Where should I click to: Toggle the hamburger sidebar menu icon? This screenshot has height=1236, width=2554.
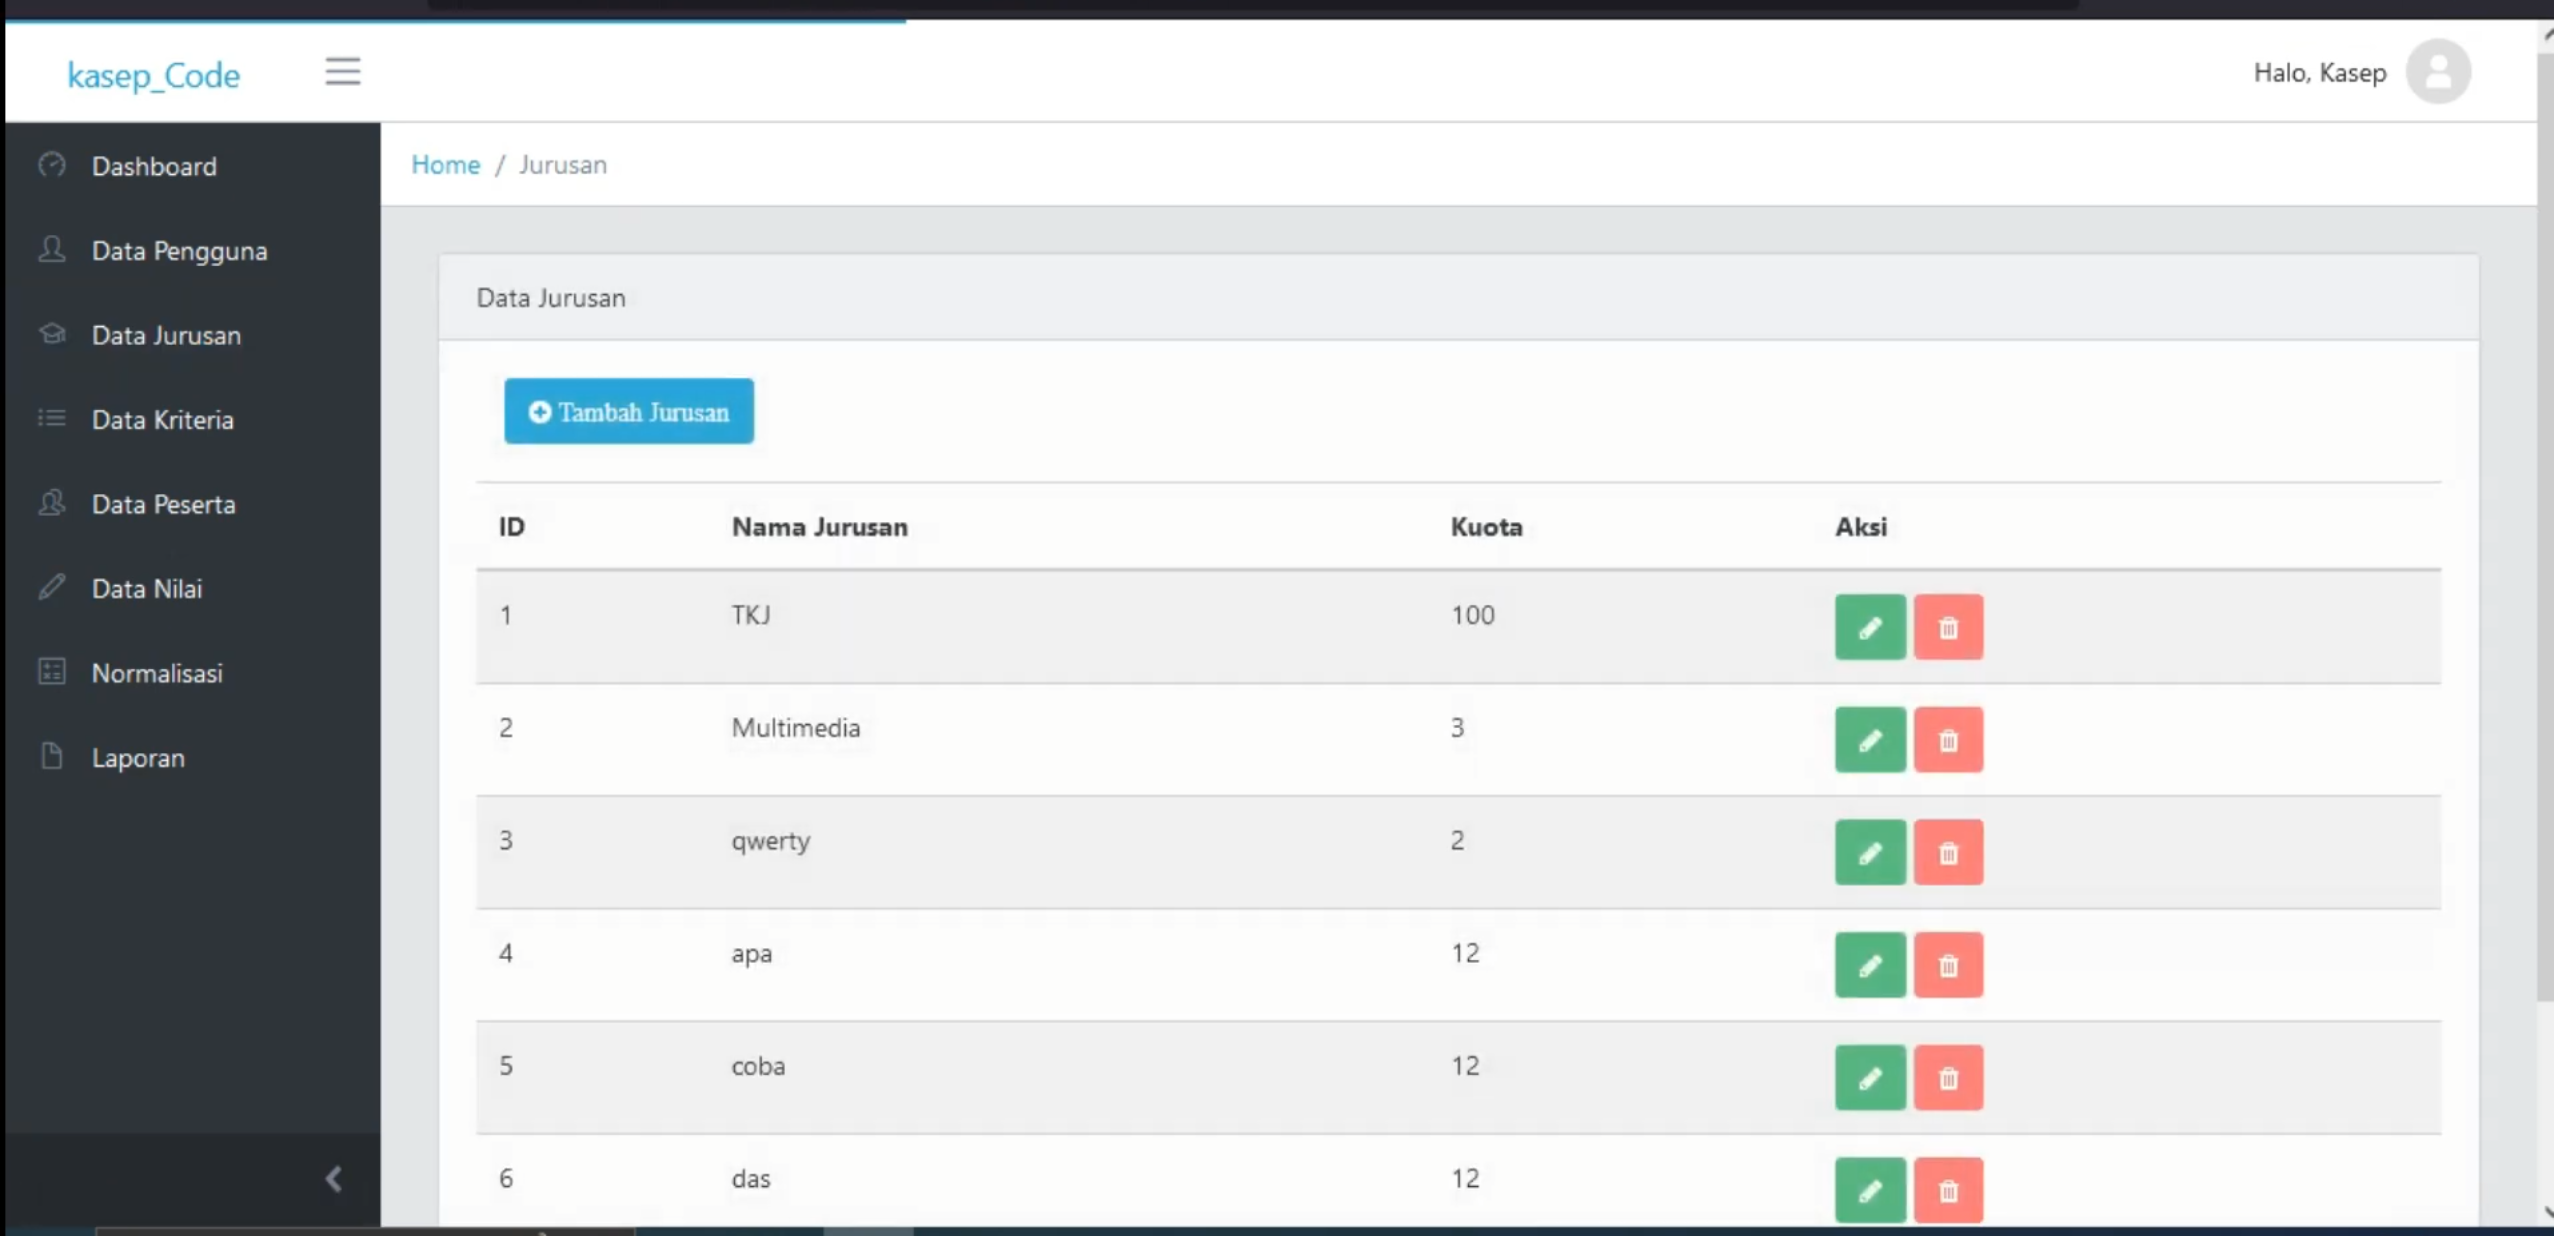tap(342, 72)
